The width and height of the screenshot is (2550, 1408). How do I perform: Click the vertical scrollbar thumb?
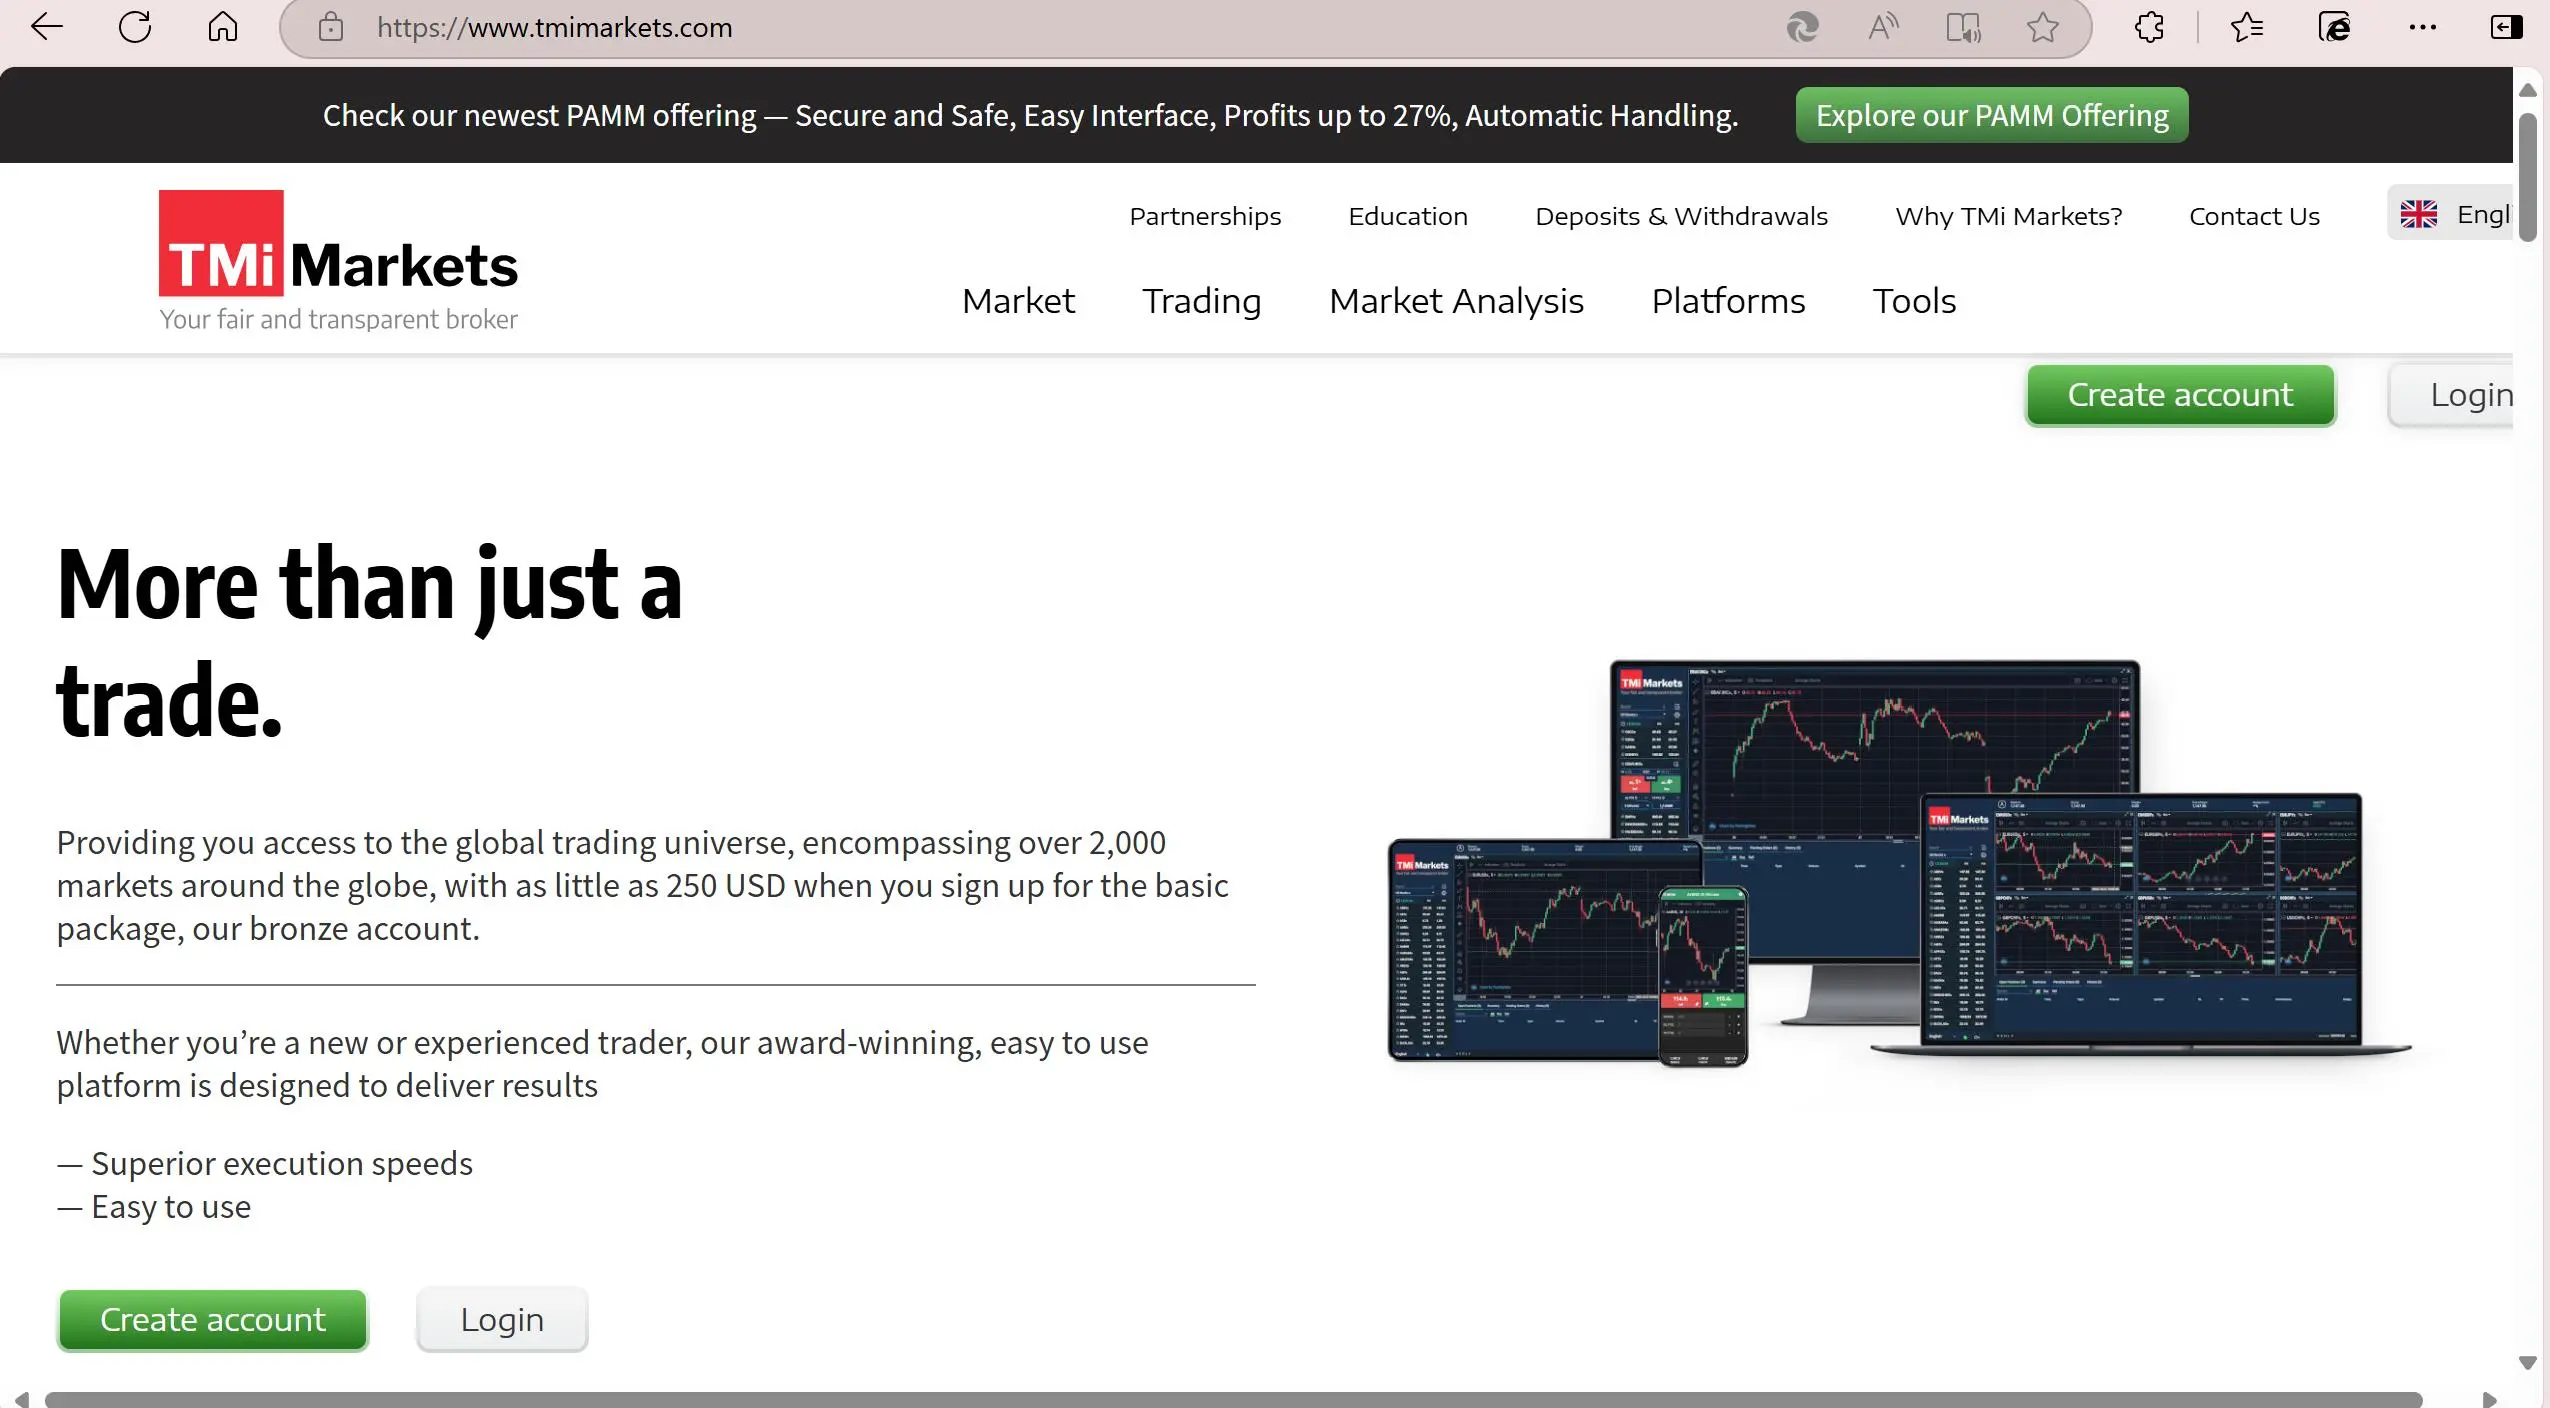pyautogui.click(x=2528, y=177)
